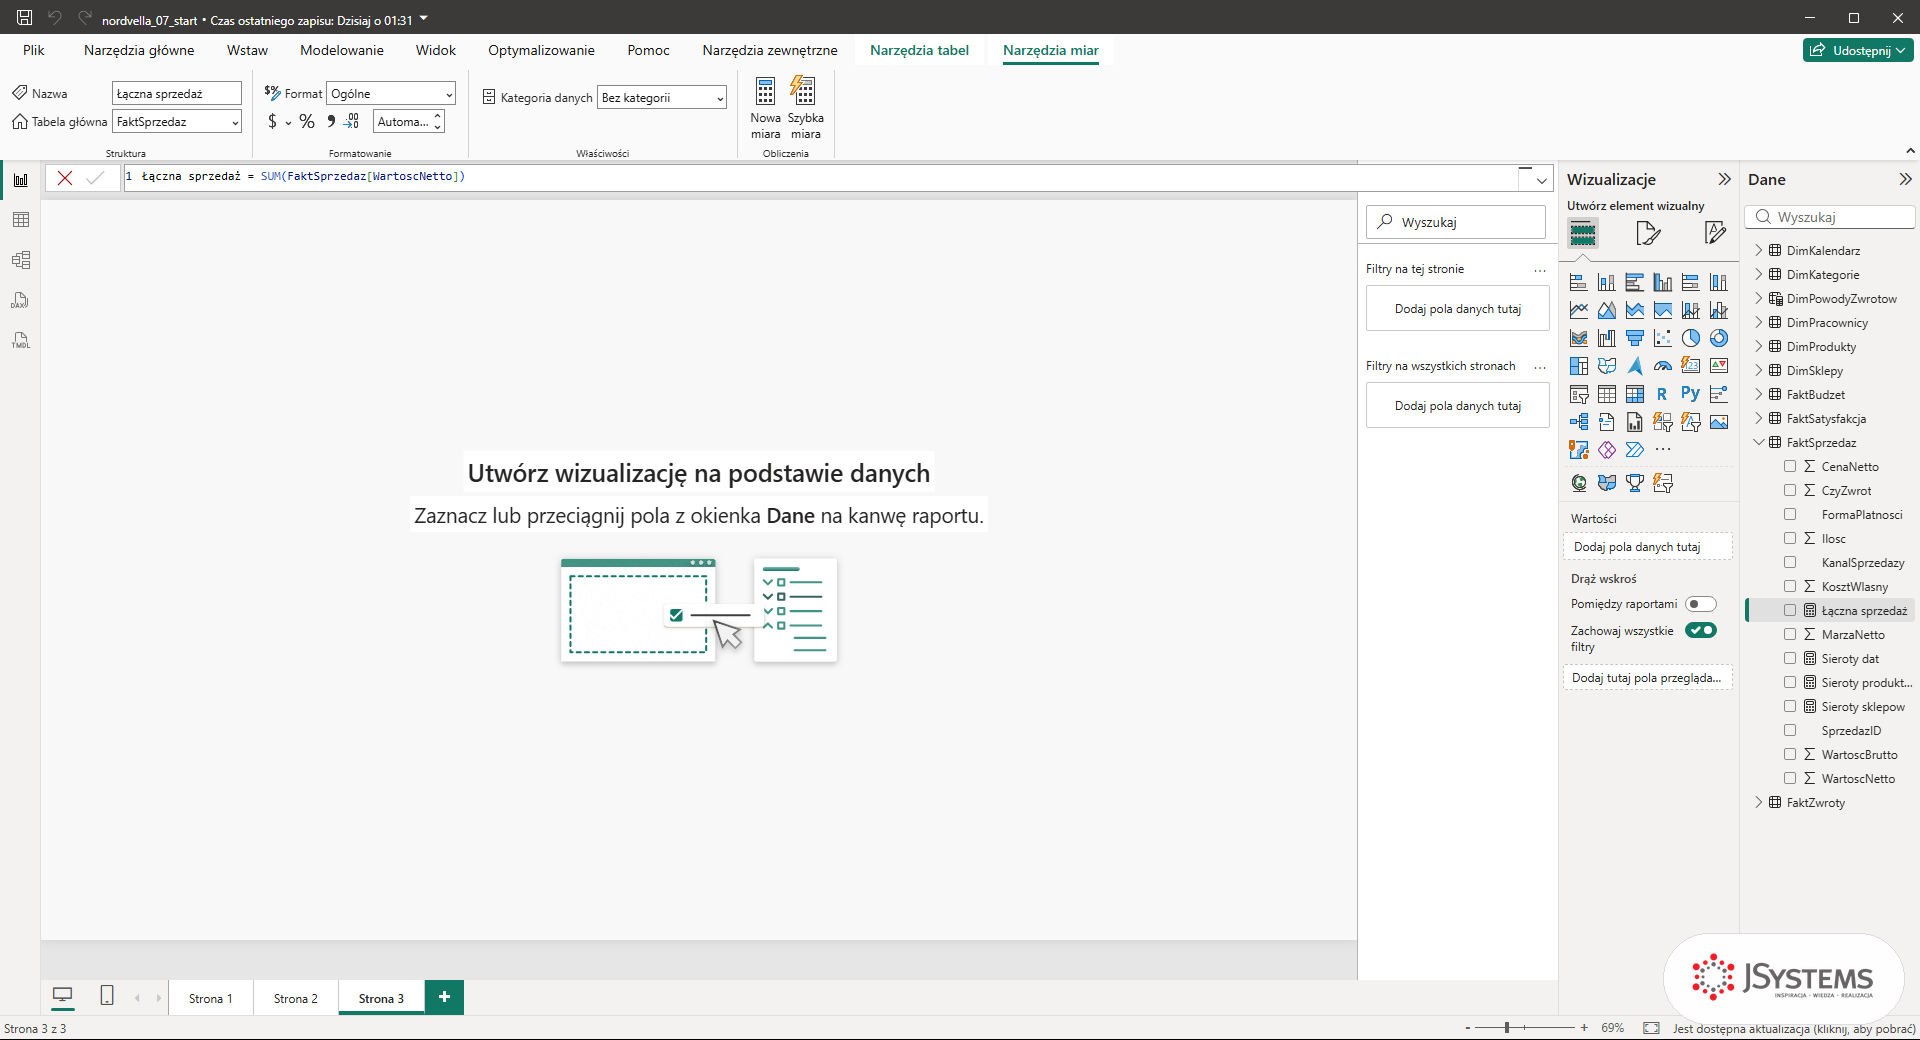Toggle Zachowaj wszystkie filtry switch
Screen dimensions: 1920x1040
[1700, 630]
